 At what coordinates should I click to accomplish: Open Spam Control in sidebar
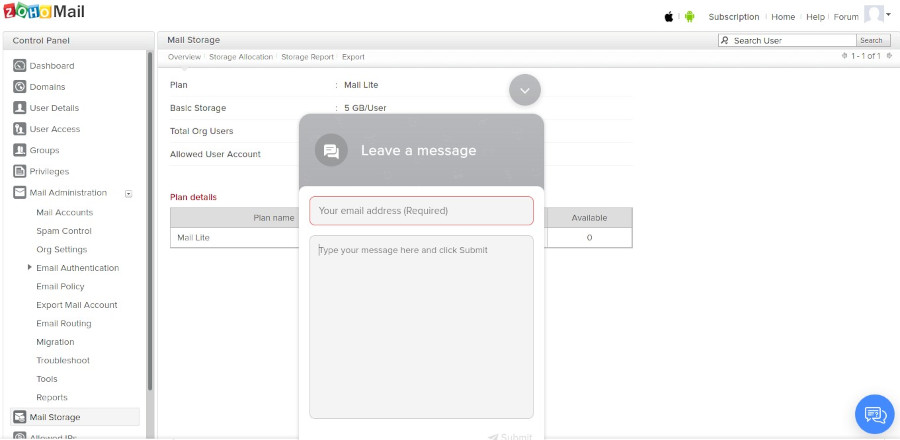[64, 231]
